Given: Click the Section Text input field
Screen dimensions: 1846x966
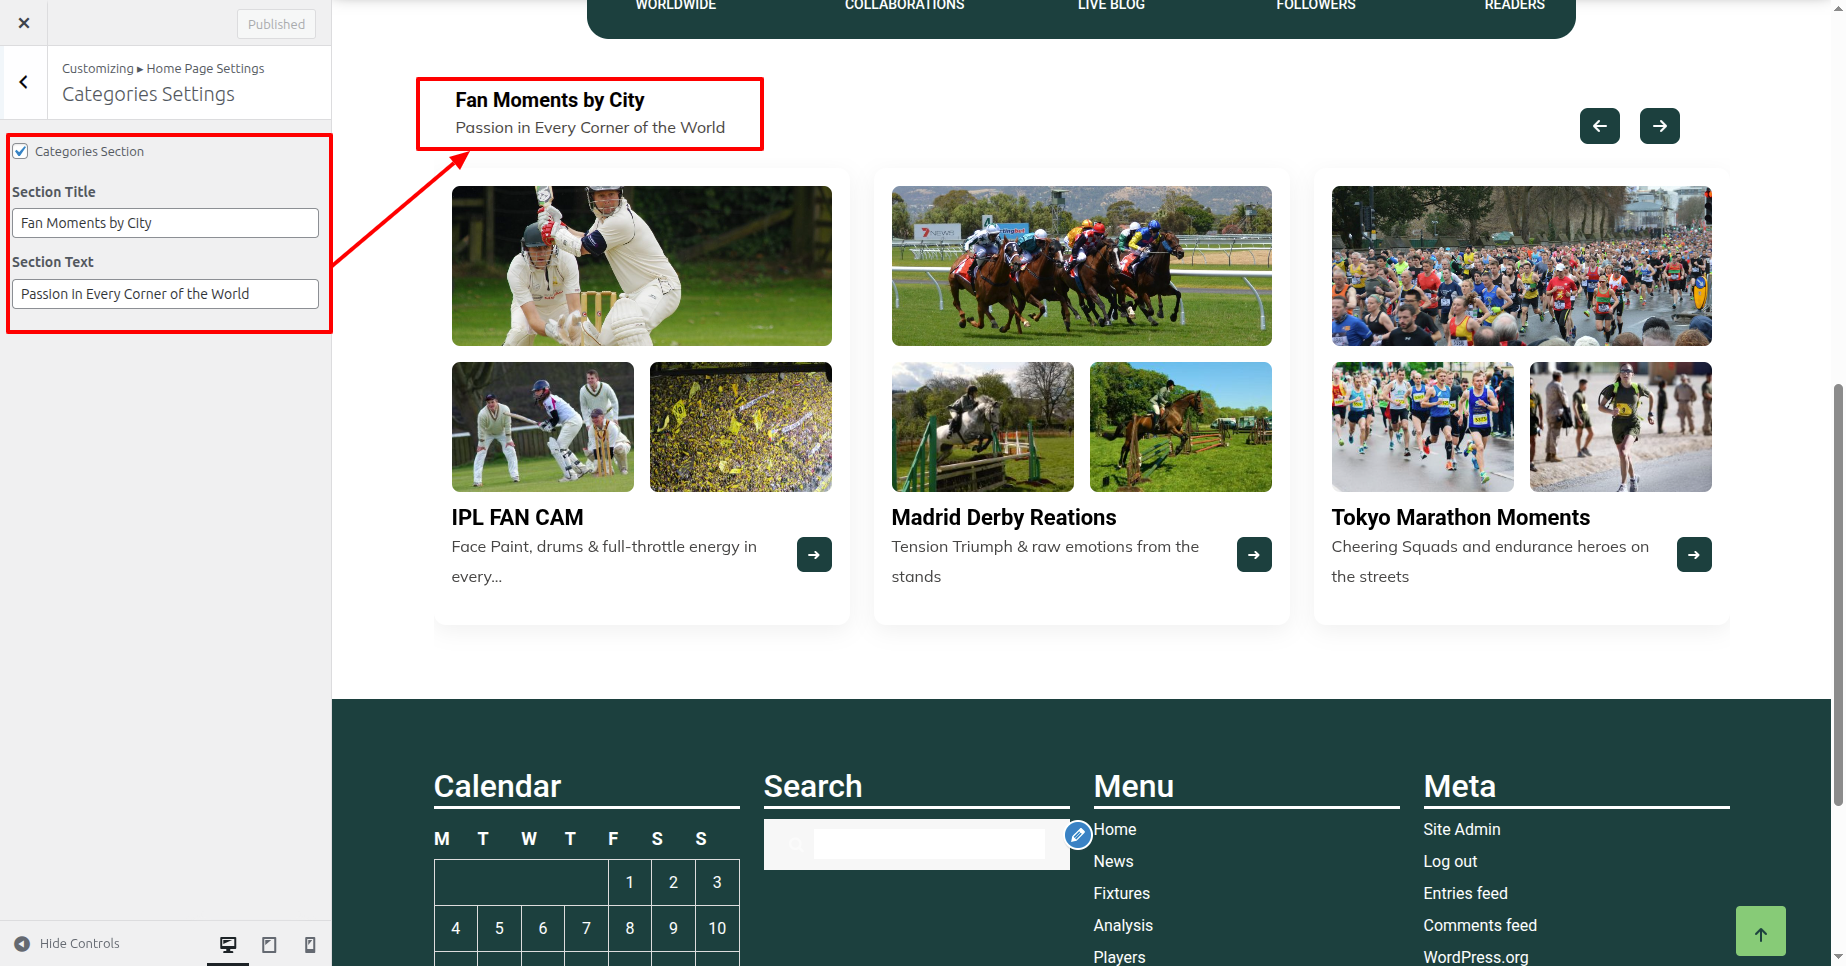Looking at the screenshot, I should (x=165, y=294).
